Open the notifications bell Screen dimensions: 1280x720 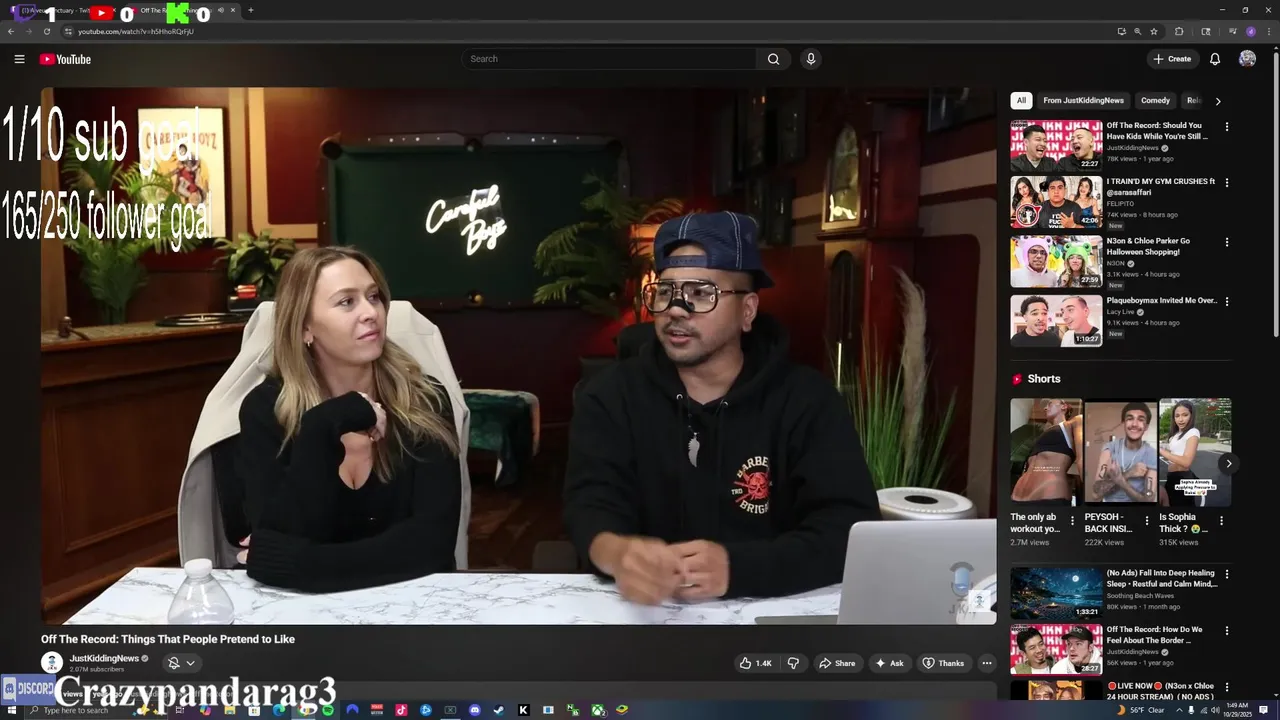click(1215, 59)
